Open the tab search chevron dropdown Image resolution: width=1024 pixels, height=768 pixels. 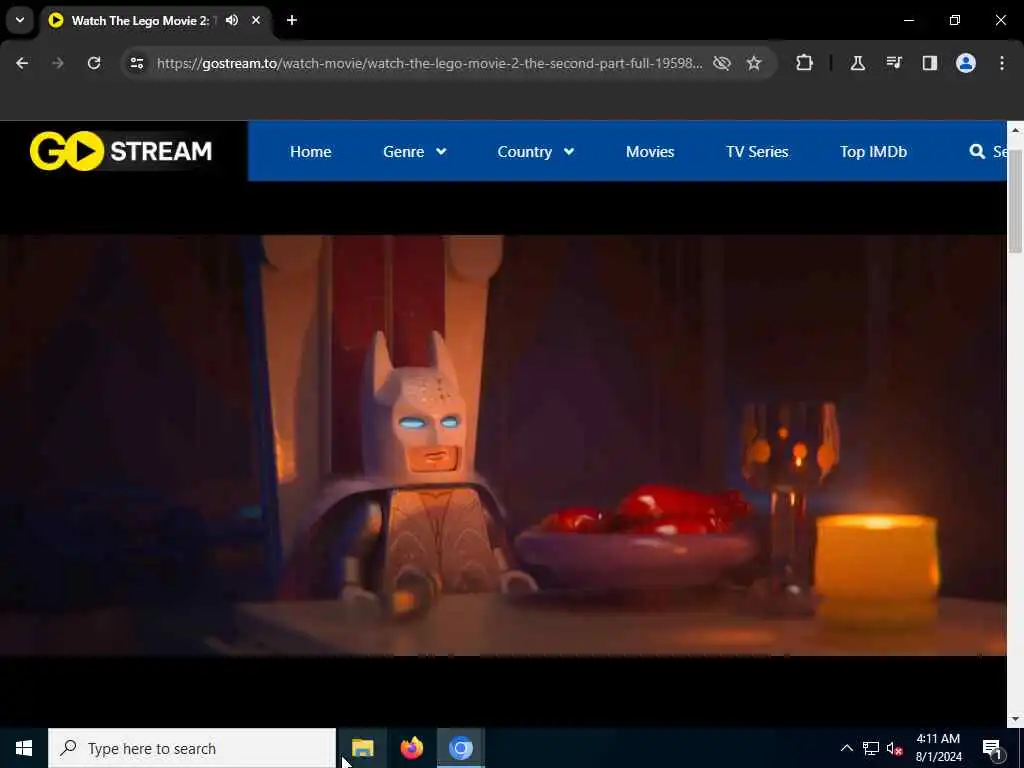(20, 20)
